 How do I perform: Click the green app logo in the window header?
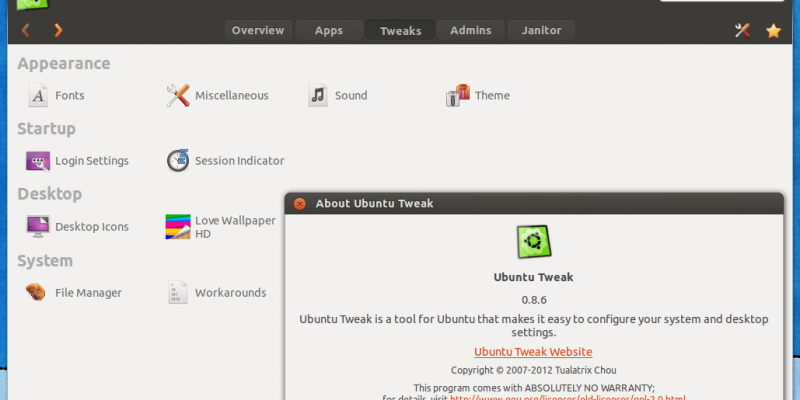pyautogui.click(x=32, y=5)
